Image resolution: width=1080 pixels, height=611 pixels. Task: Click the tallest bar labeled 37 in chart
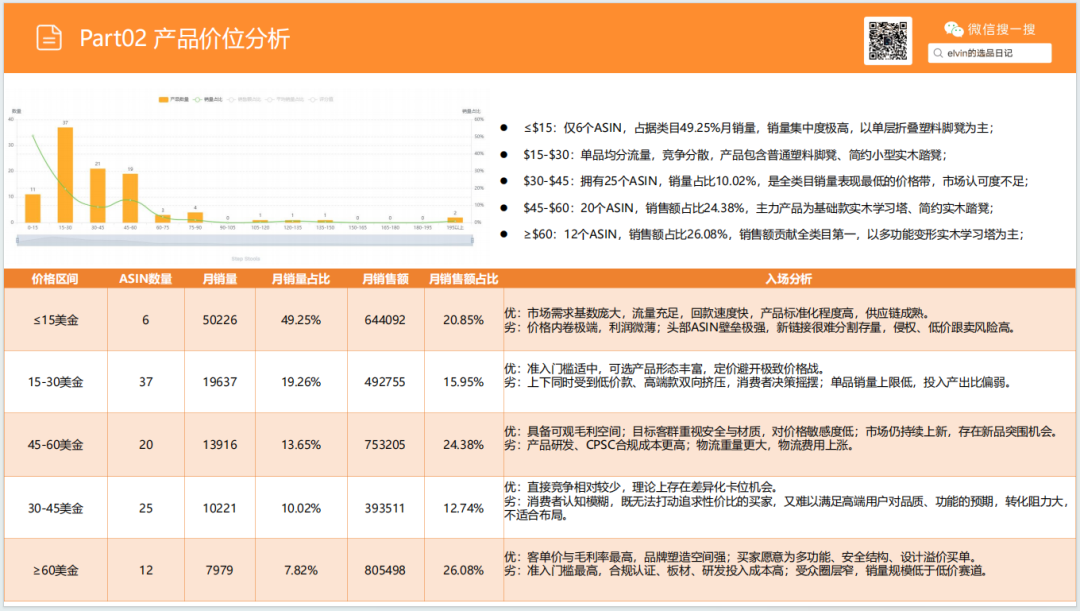[x=65, y=175]
